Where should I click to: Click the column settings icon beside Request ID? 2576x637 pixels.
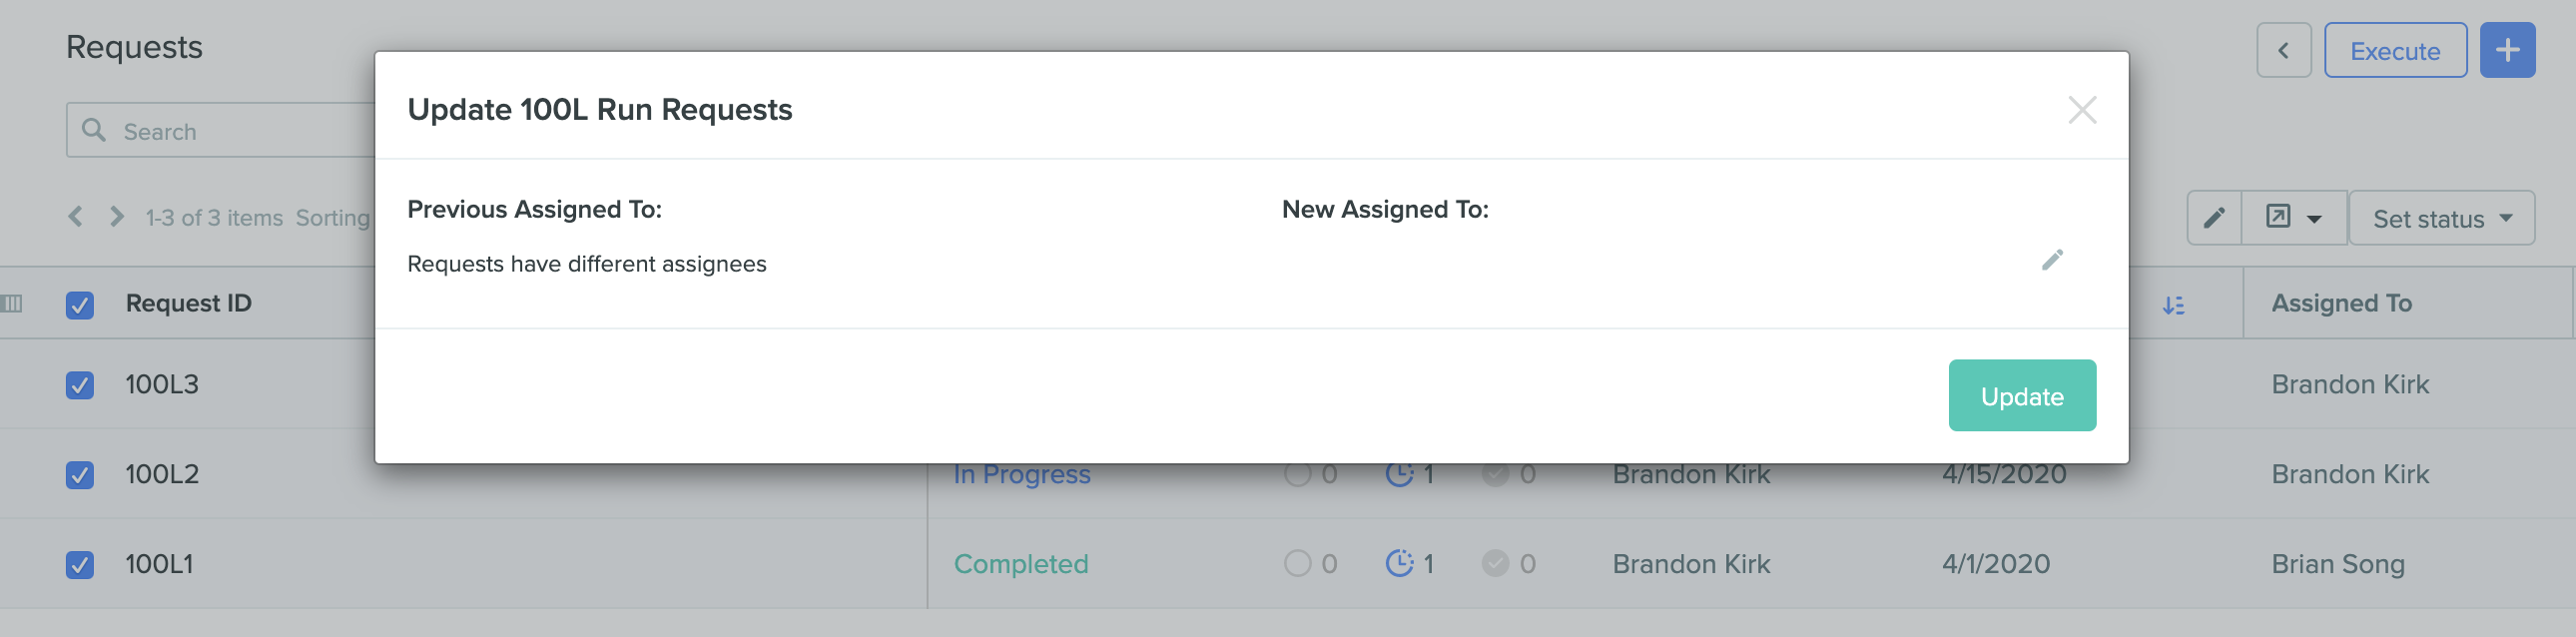(x=12, y=303)
